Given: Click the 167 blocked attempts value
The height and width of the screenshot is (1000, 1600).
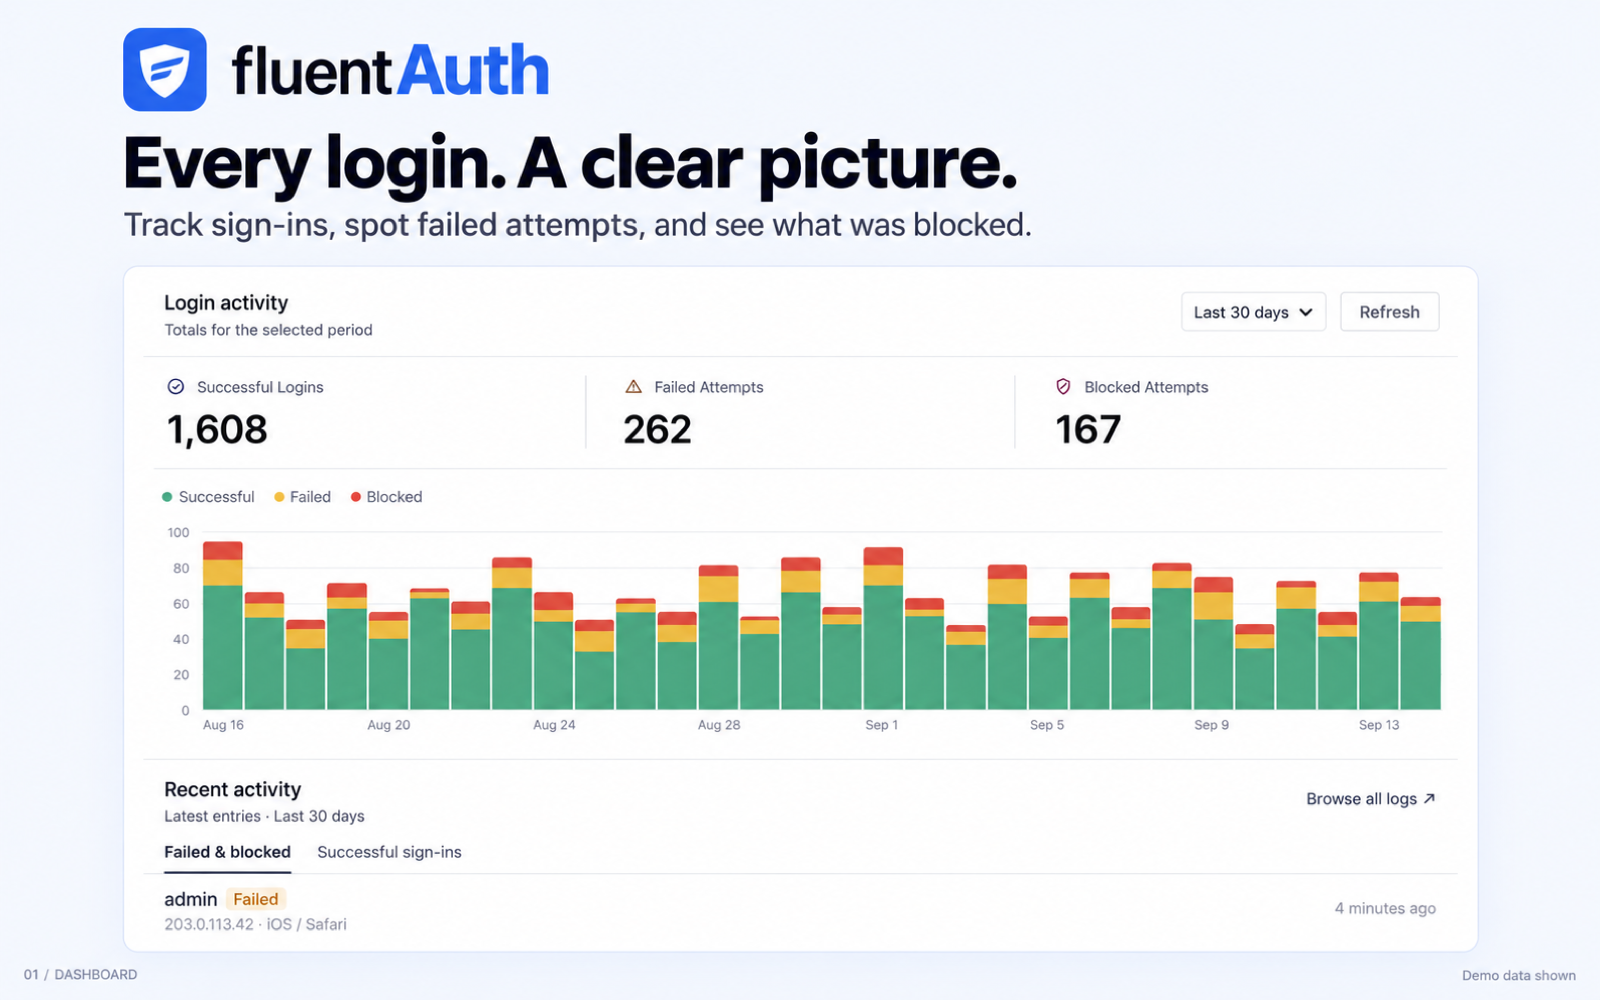Looking at the screenshot, I should (x=1088, y=430).
